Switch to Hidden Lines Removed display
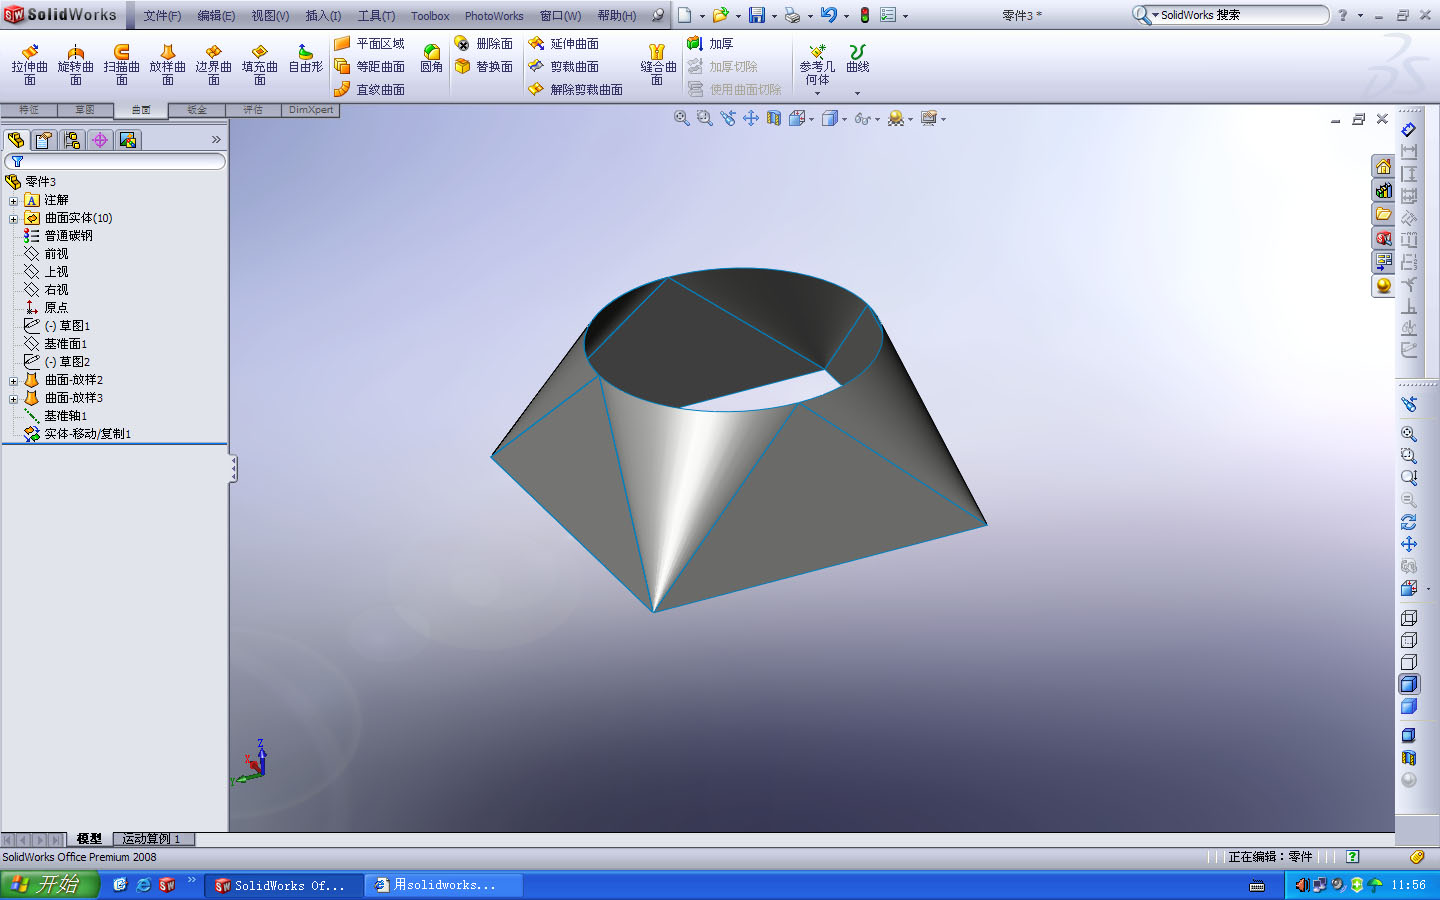The image size is (1440, 900). click(1409, 662)
